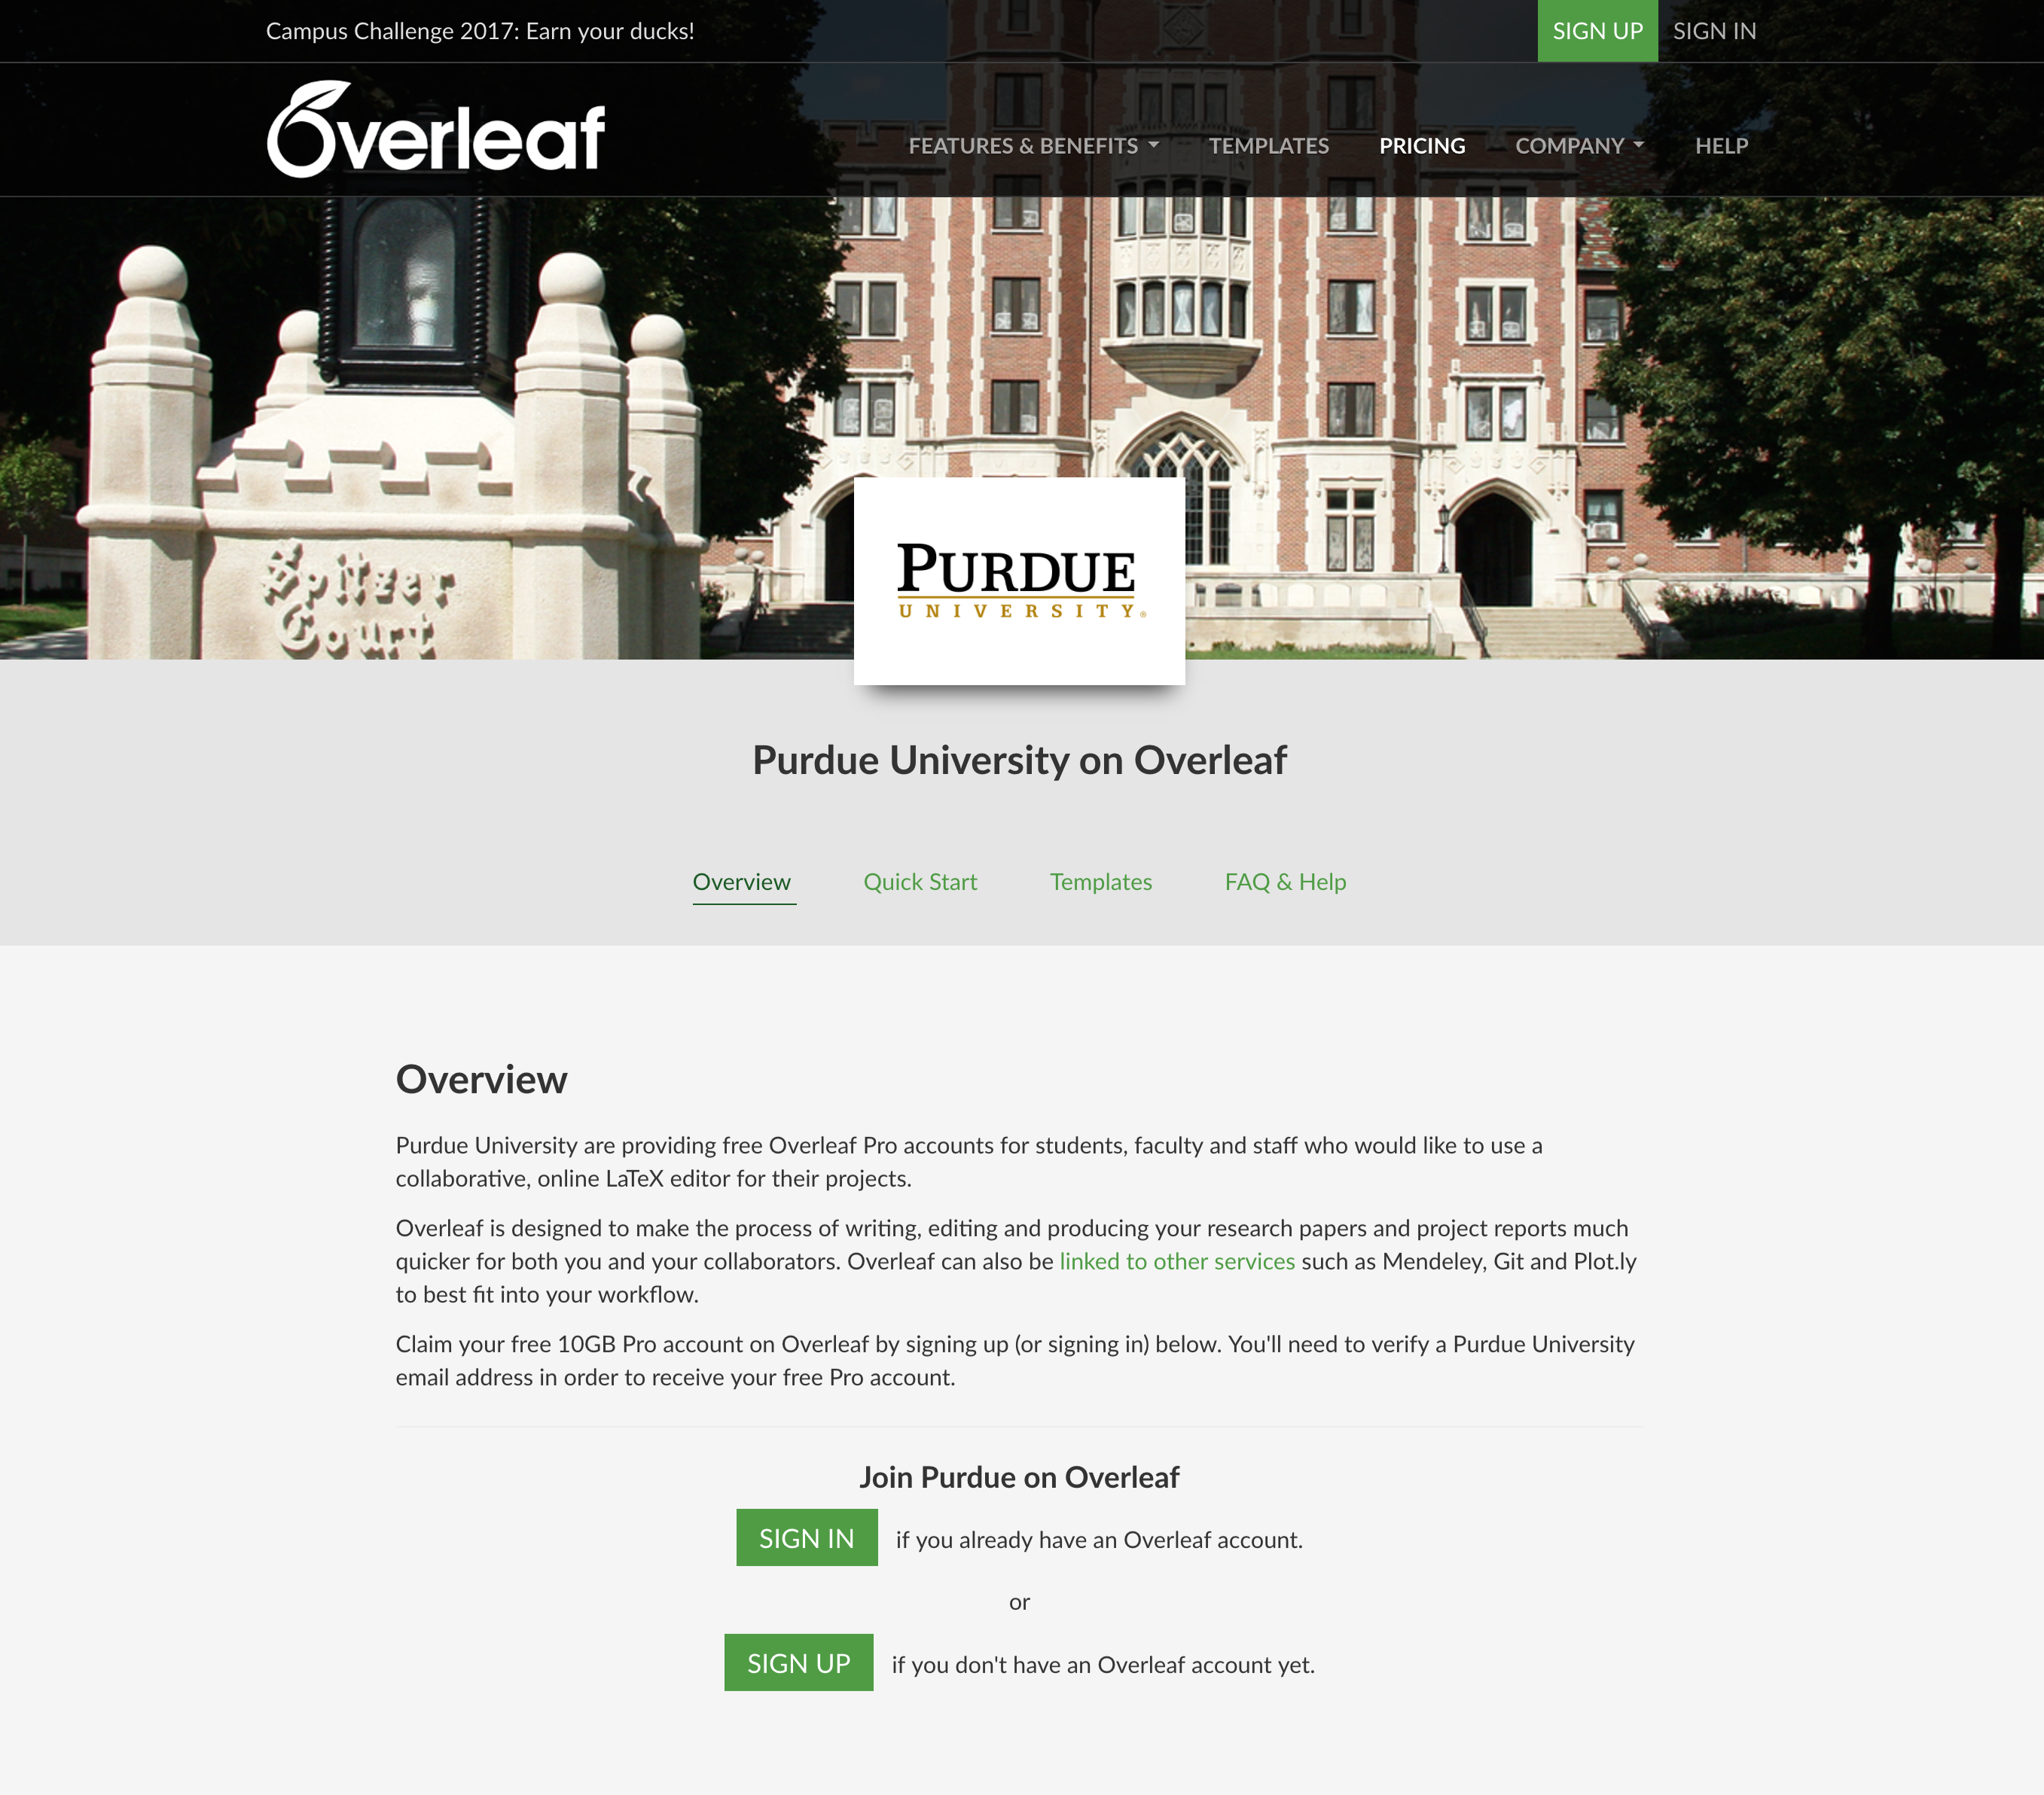Viewport: 2044px width, 1795px height.
Task: Select the Overview tab
Action: pyautogui.click(x=742, y=881)
